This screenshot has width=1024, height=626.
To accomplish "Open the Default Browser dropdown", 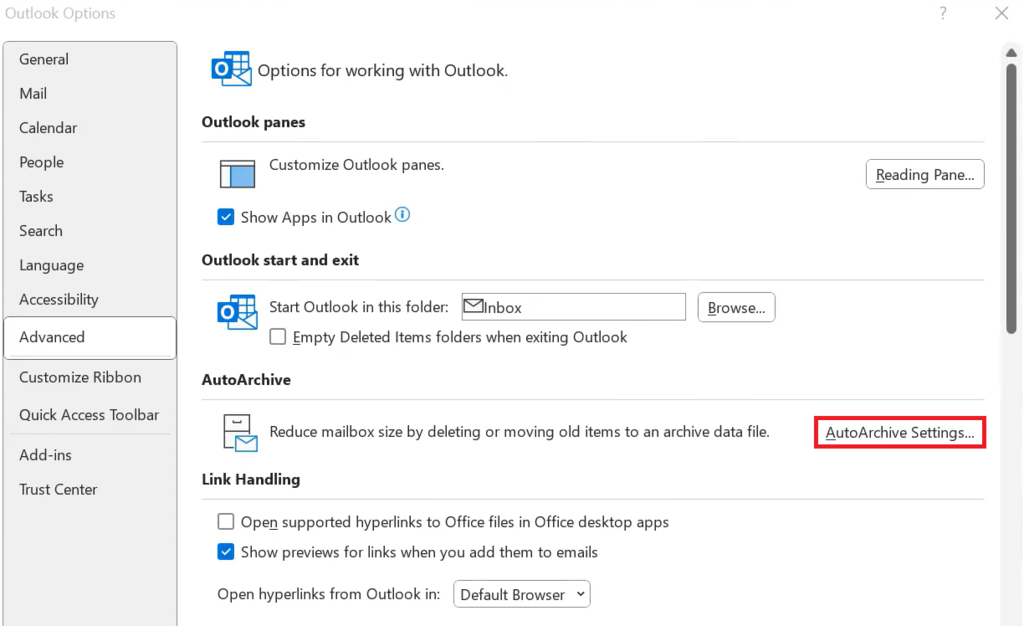I will pos(521,593).
